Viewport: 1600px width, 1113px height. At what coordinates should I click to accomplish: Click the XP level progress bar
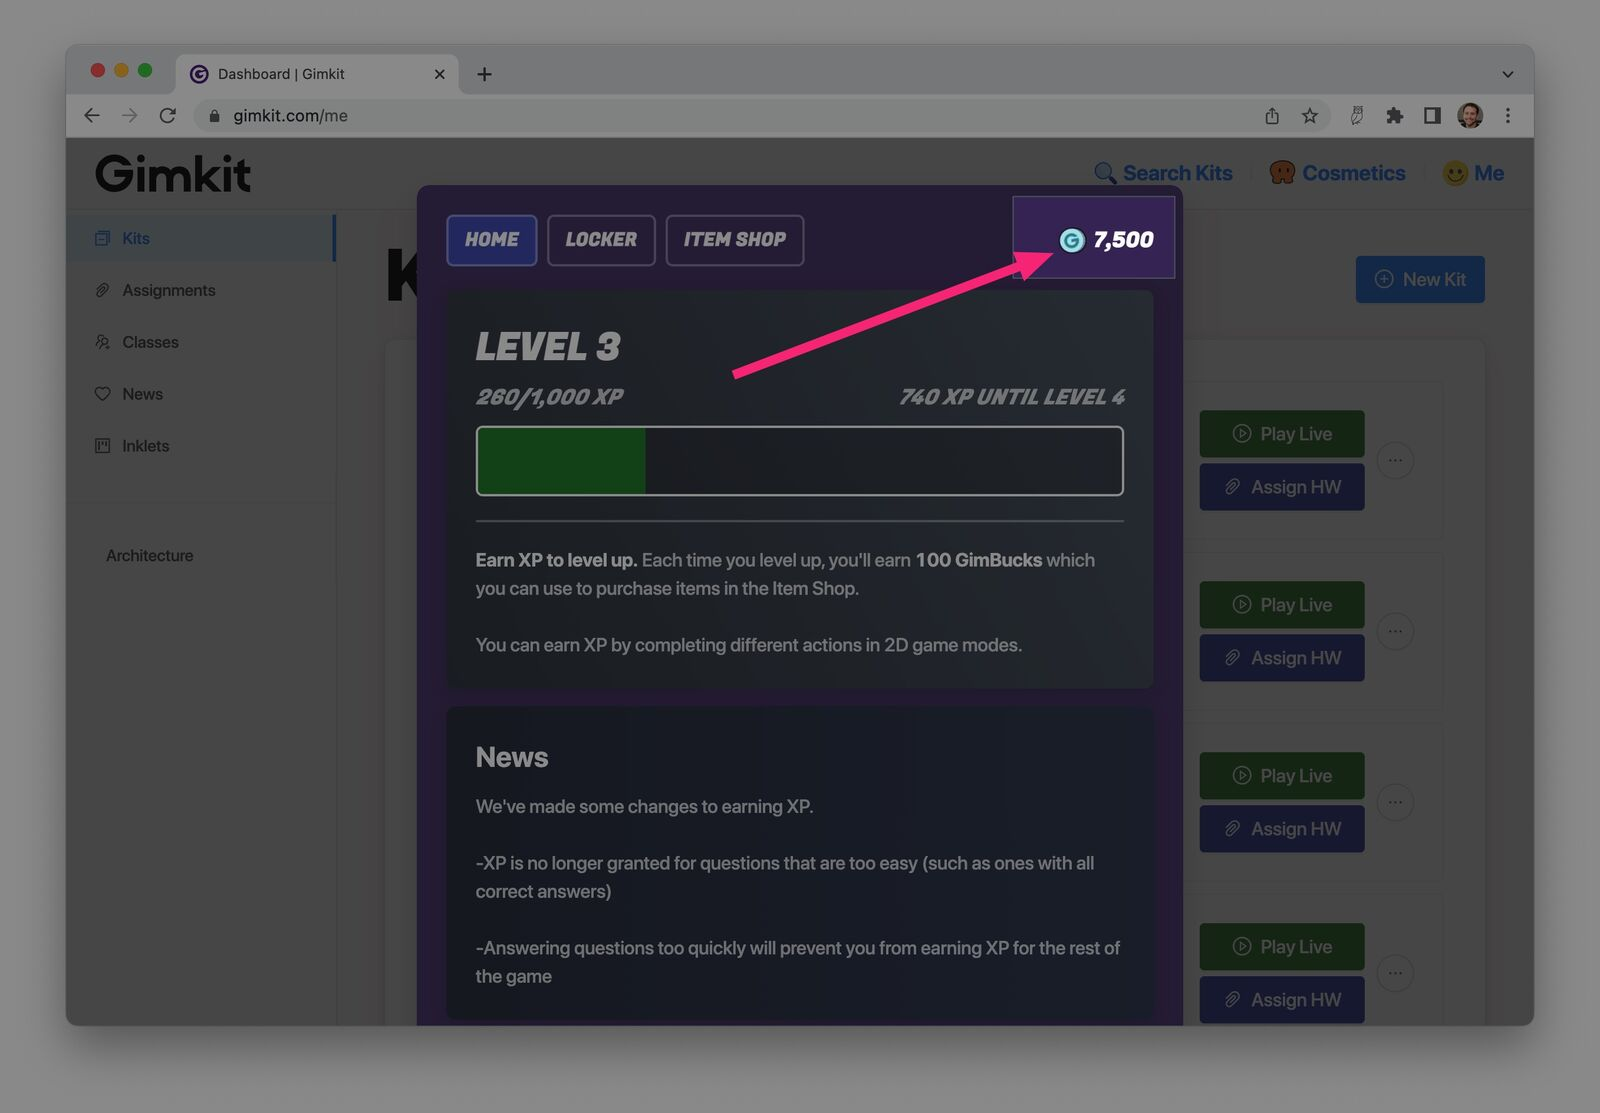click(x=799, y=461)
